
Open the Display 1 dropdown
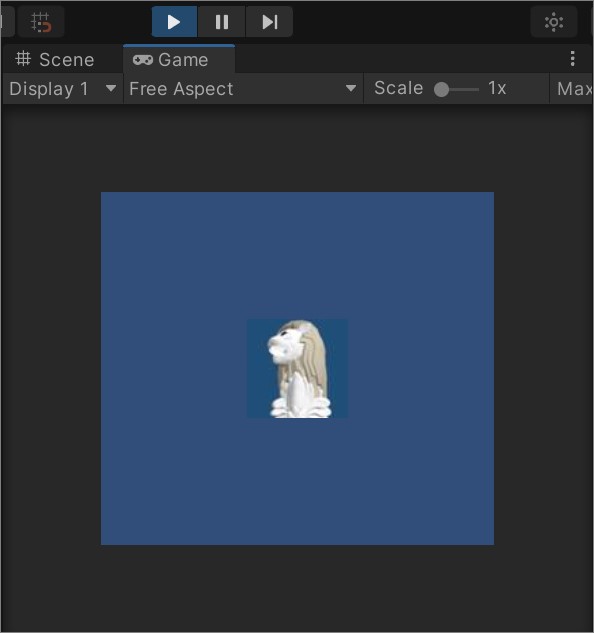(x=63, y=89)
